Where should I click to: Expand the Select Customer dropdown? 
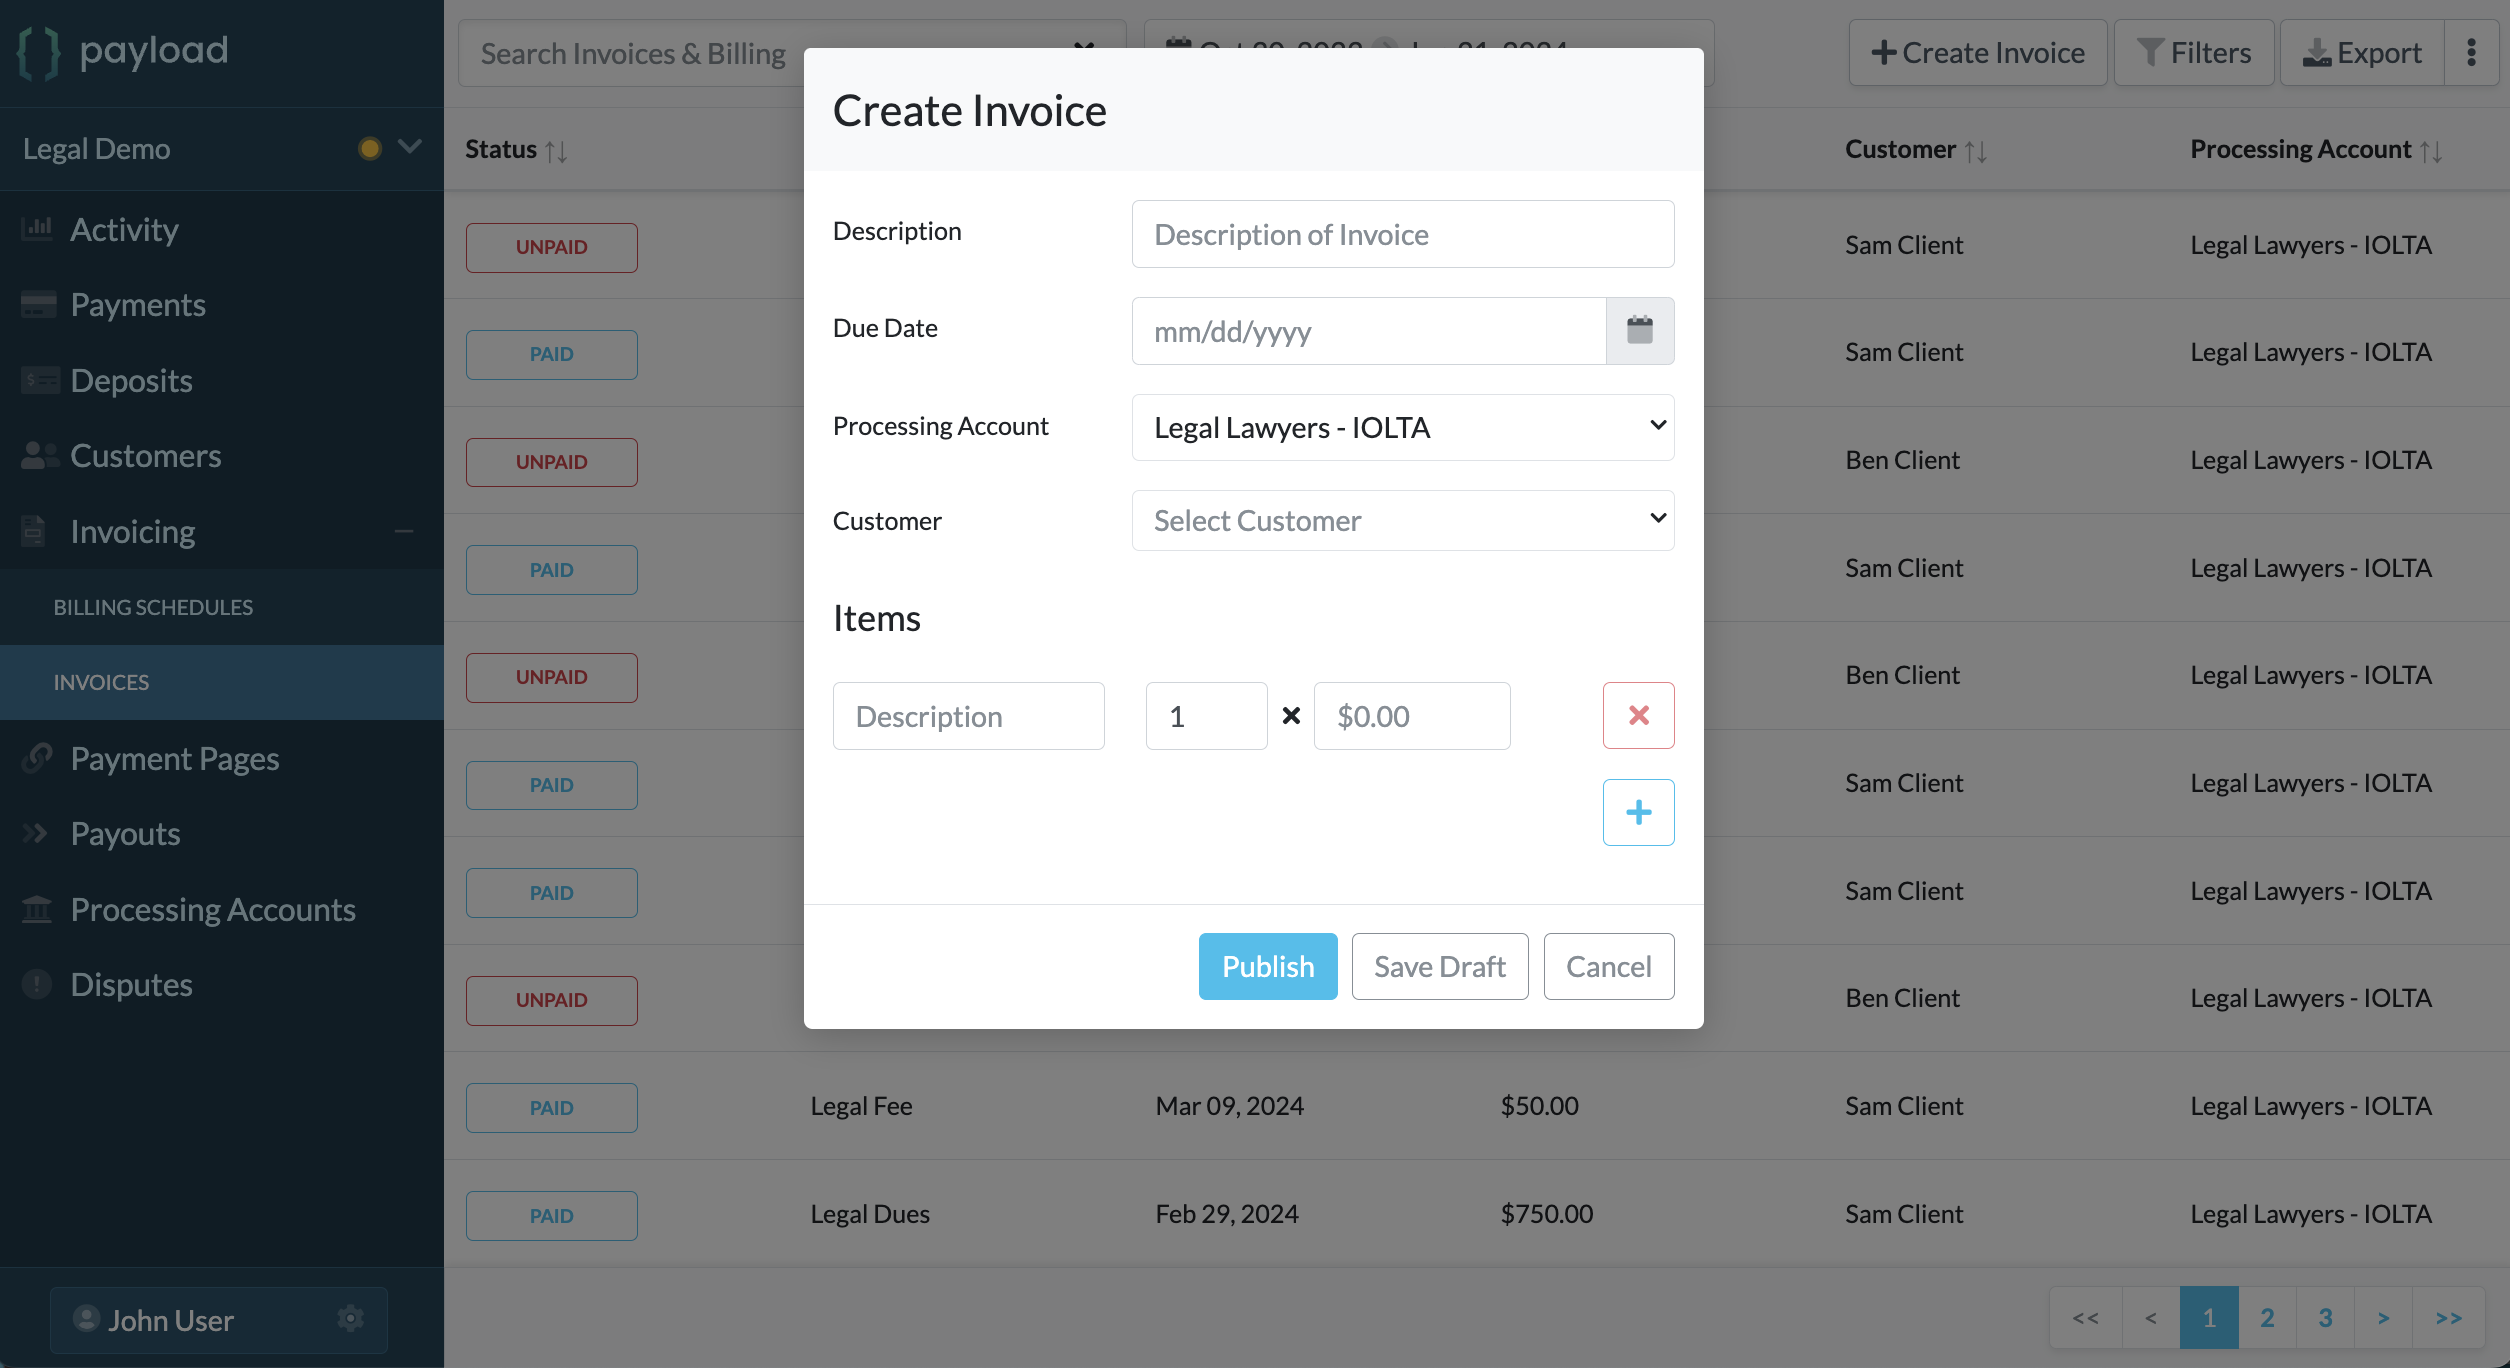click(1402, 520)
